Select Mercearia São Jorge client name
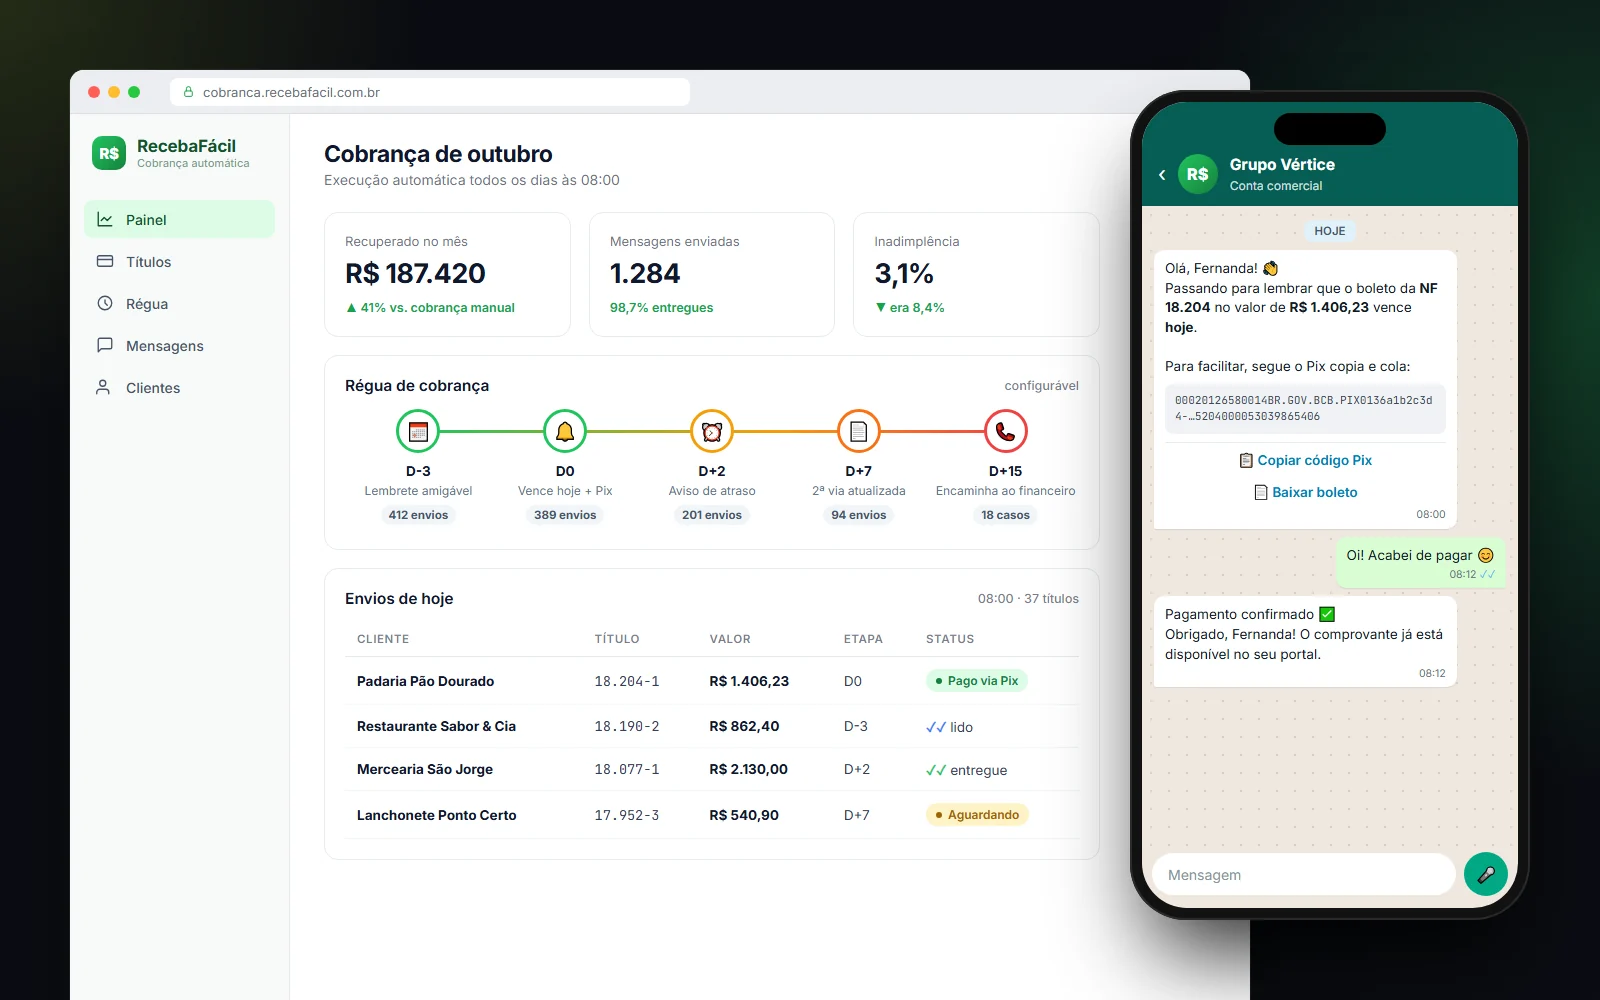 (425, 769)
